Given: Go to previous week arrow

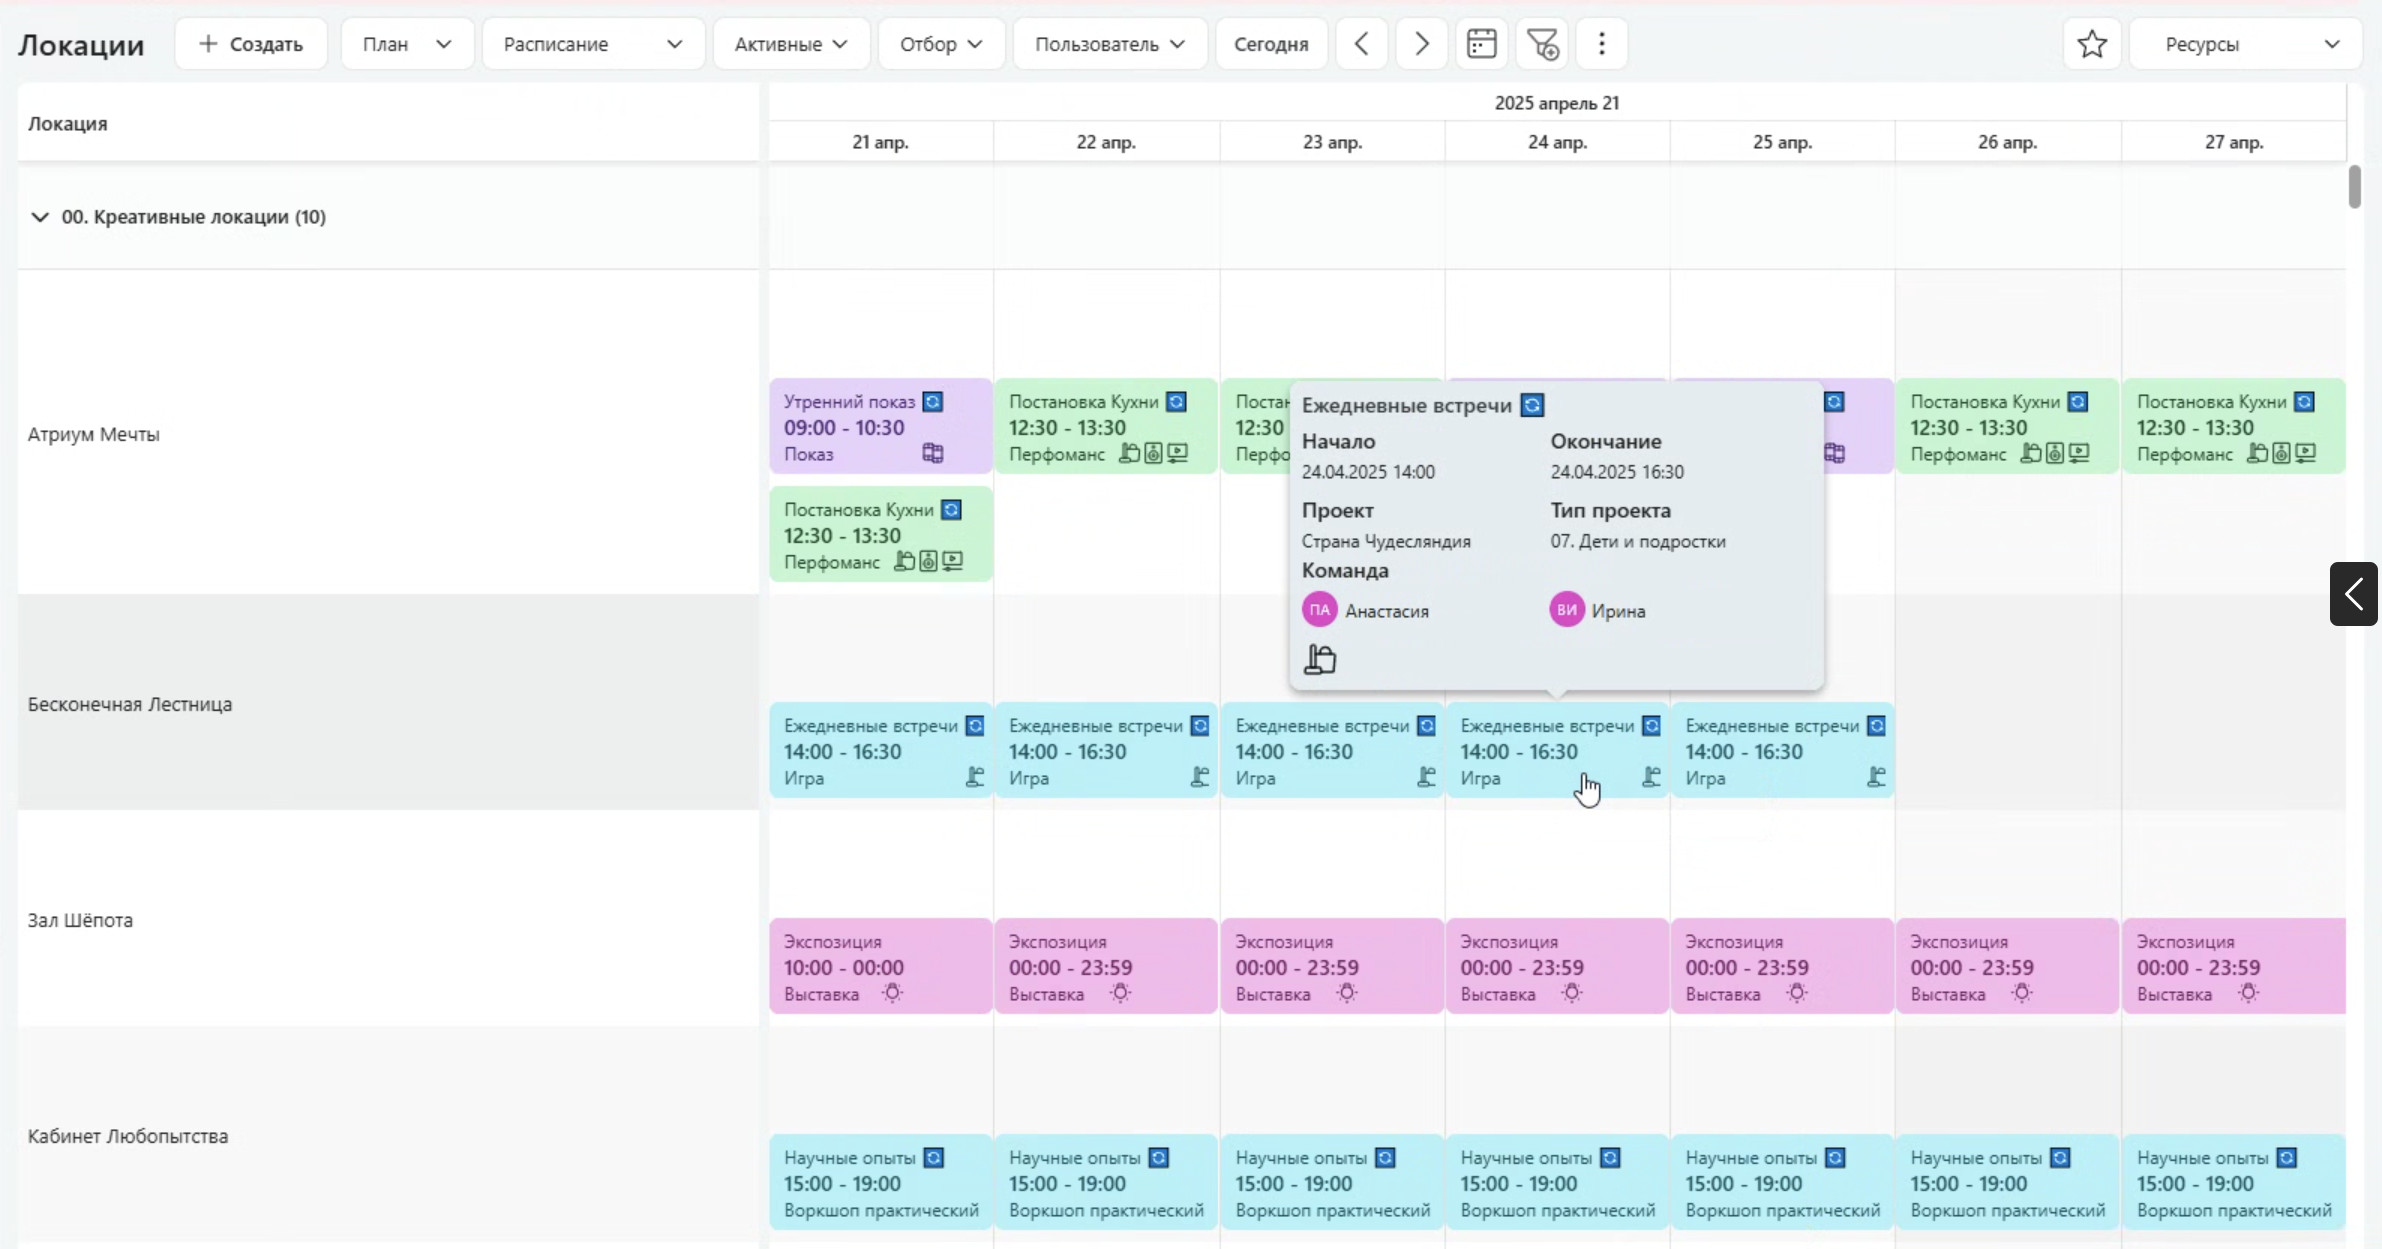Looking at the screenshot, I should pyautogui.click(x=1361, y=44).
